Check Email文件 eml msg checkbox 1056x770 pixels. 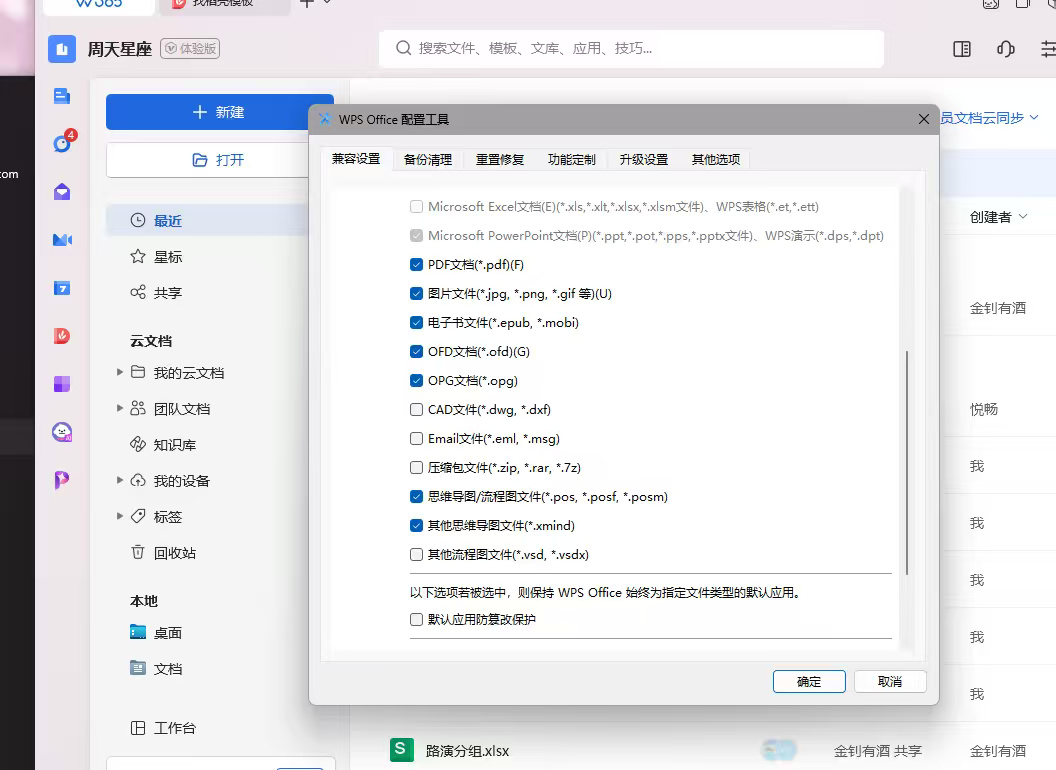tap(416, 439)
